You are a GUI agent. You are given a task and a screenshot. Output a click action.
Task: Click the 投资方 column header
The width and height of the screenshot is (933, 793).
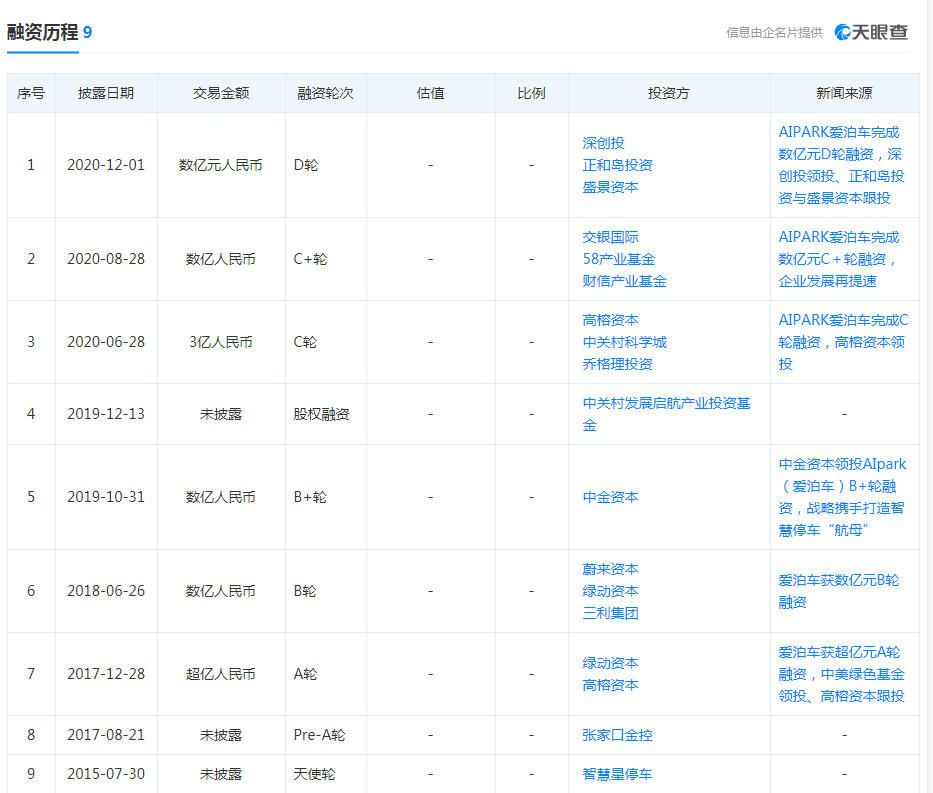(x=669, y=93)
